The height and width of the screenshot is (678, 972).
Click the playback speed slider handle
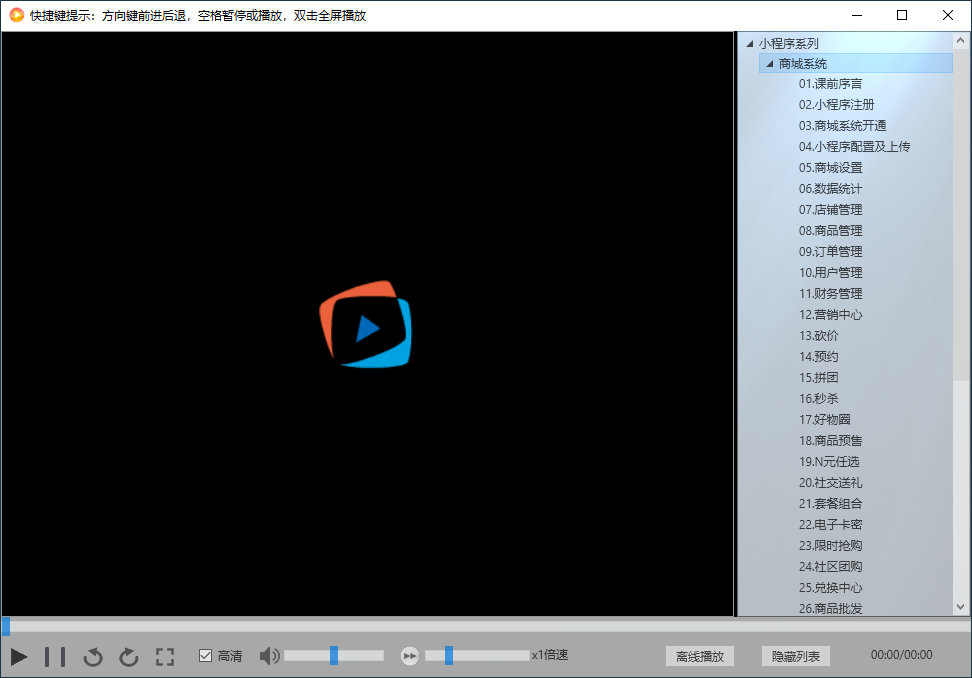(x=449, y=655)
